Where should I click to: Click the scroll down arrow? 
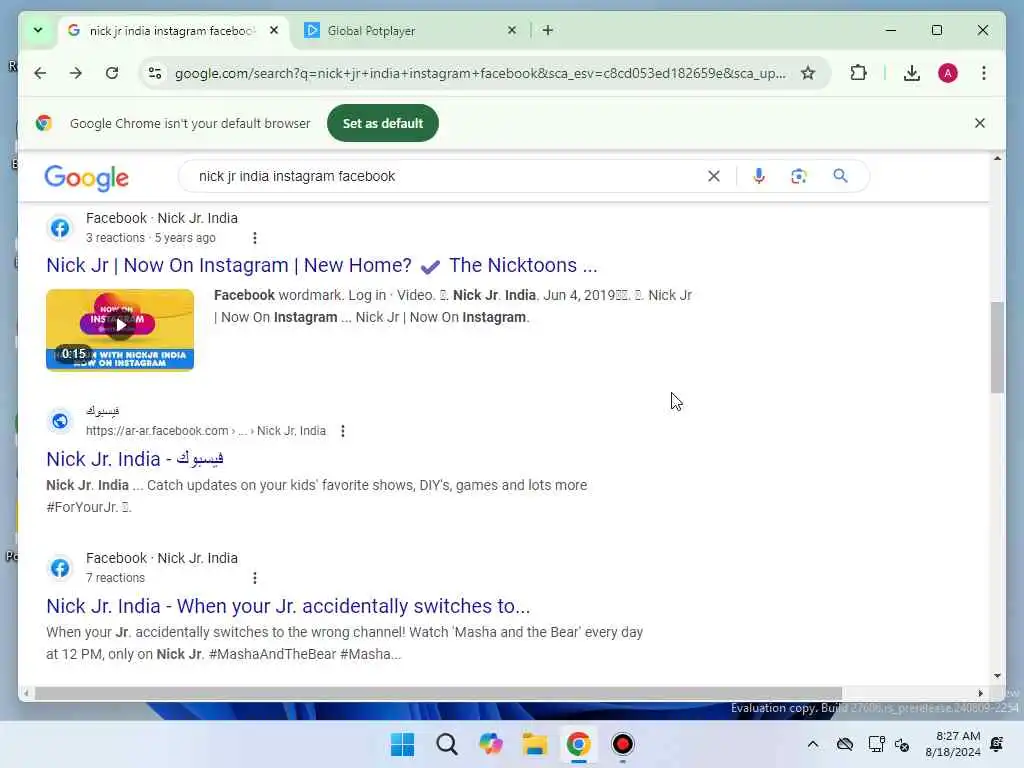pos(997,676)
